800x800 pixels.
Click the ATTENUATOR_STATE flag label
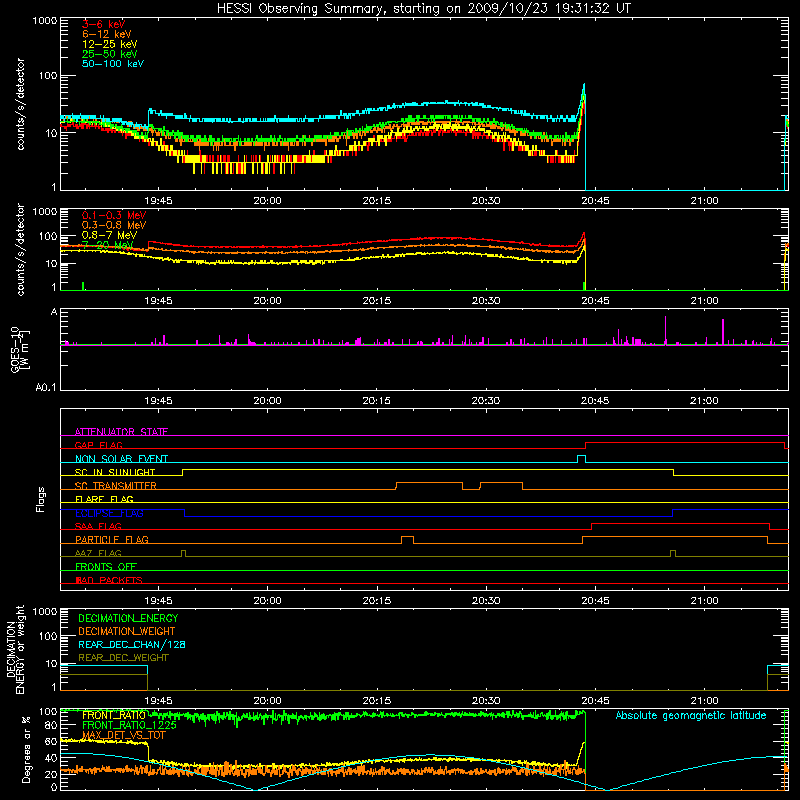pos(121,432)
